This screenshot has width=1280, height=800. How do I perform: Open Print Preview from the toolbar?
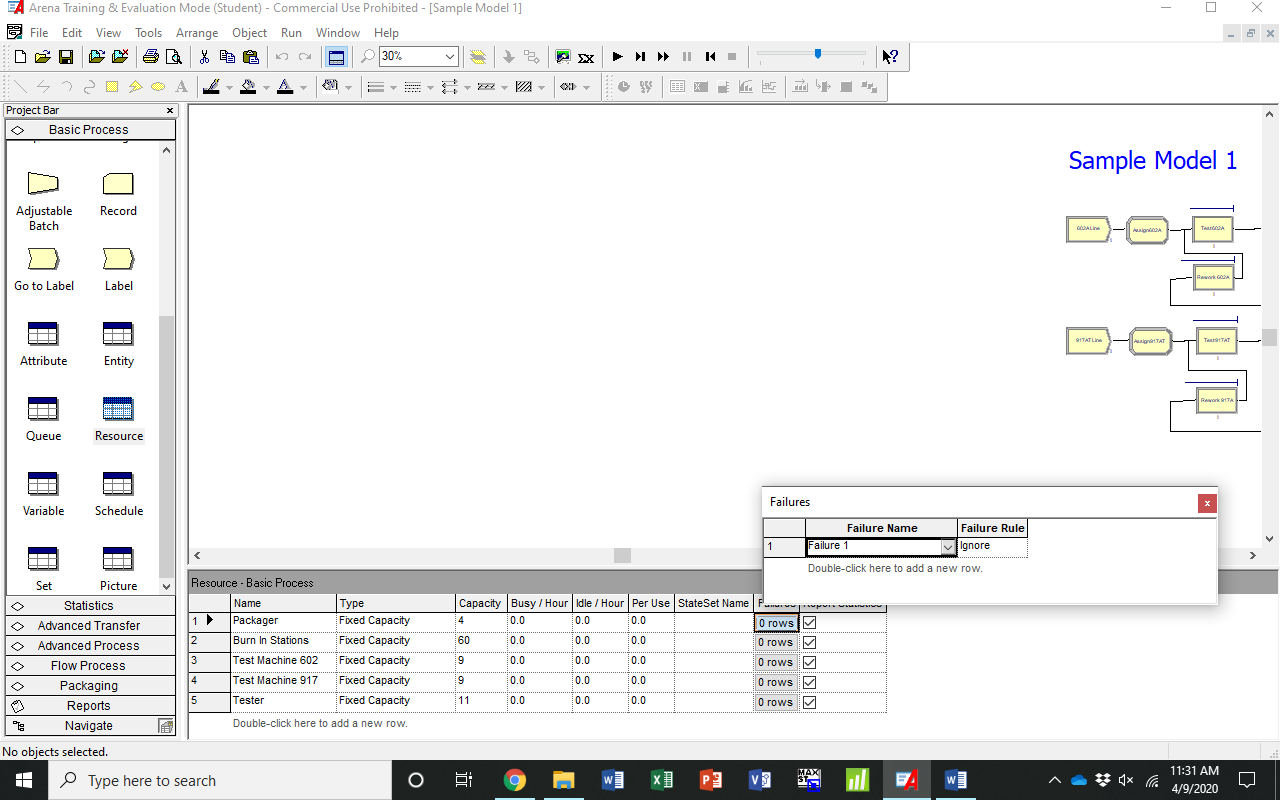click(173, 57)
